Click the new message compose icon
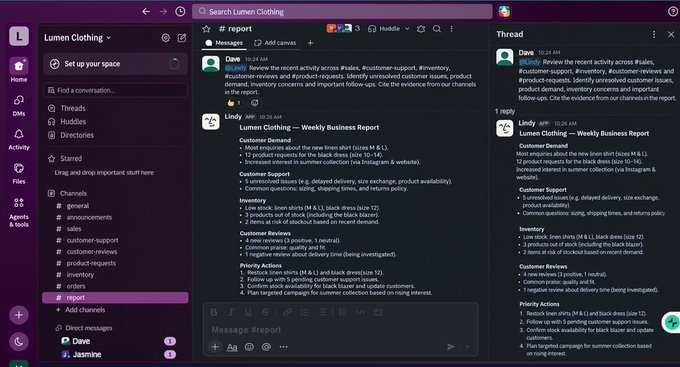Screen dimensions: 680x367 click(182, 38)
